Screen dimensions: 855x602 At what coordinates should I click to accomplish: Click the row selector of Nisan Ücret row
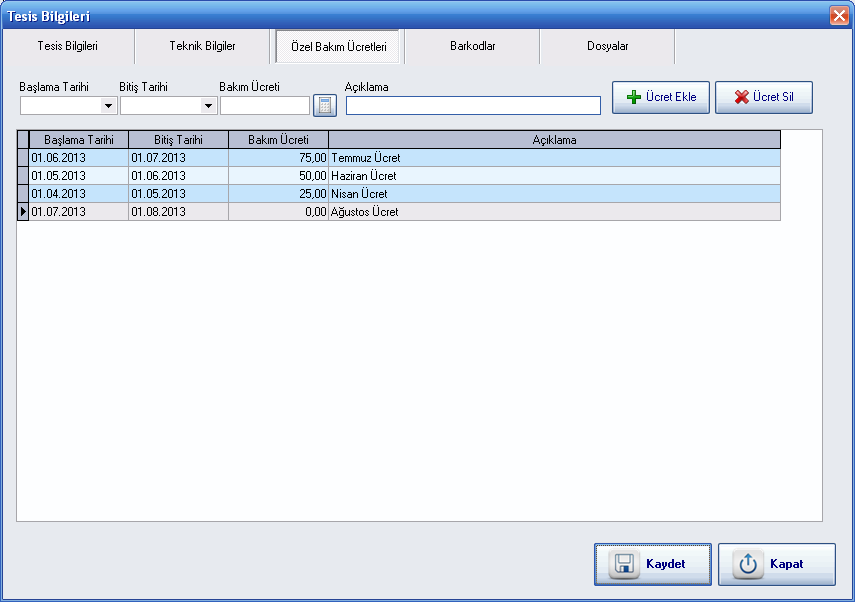(23, 194)
